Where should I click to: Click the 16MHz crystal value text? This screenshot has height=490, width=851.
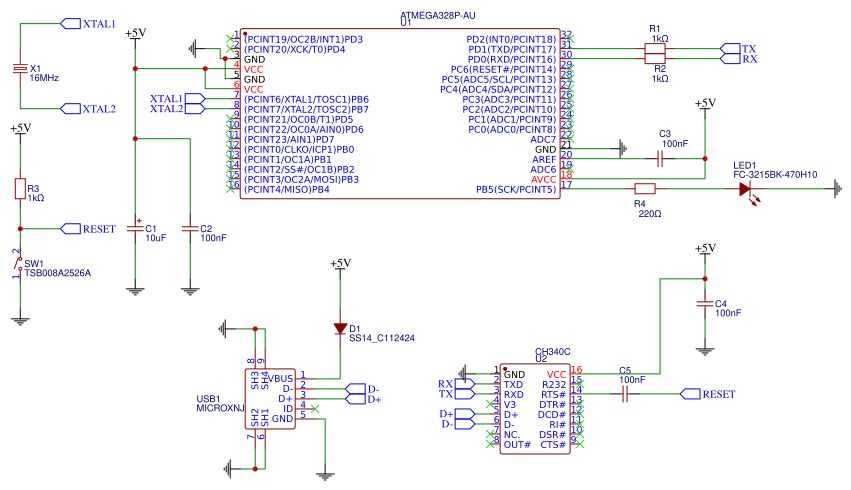click(x=44, y=78)
